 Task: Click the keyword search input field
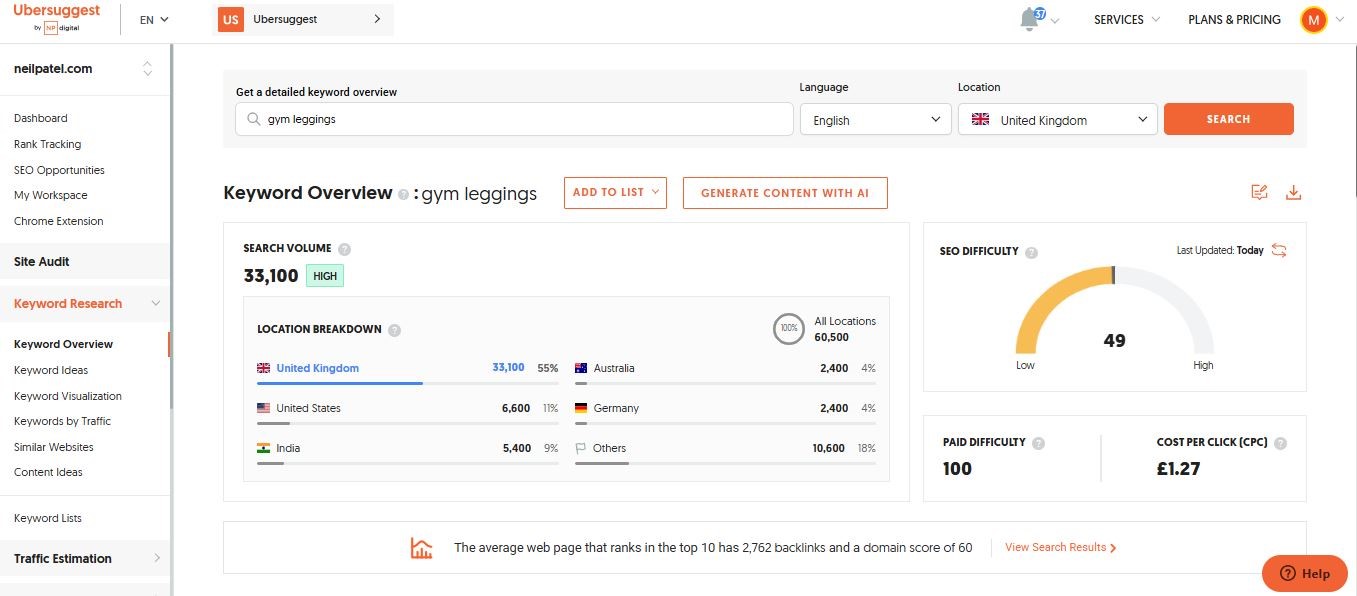coord(514,119)
